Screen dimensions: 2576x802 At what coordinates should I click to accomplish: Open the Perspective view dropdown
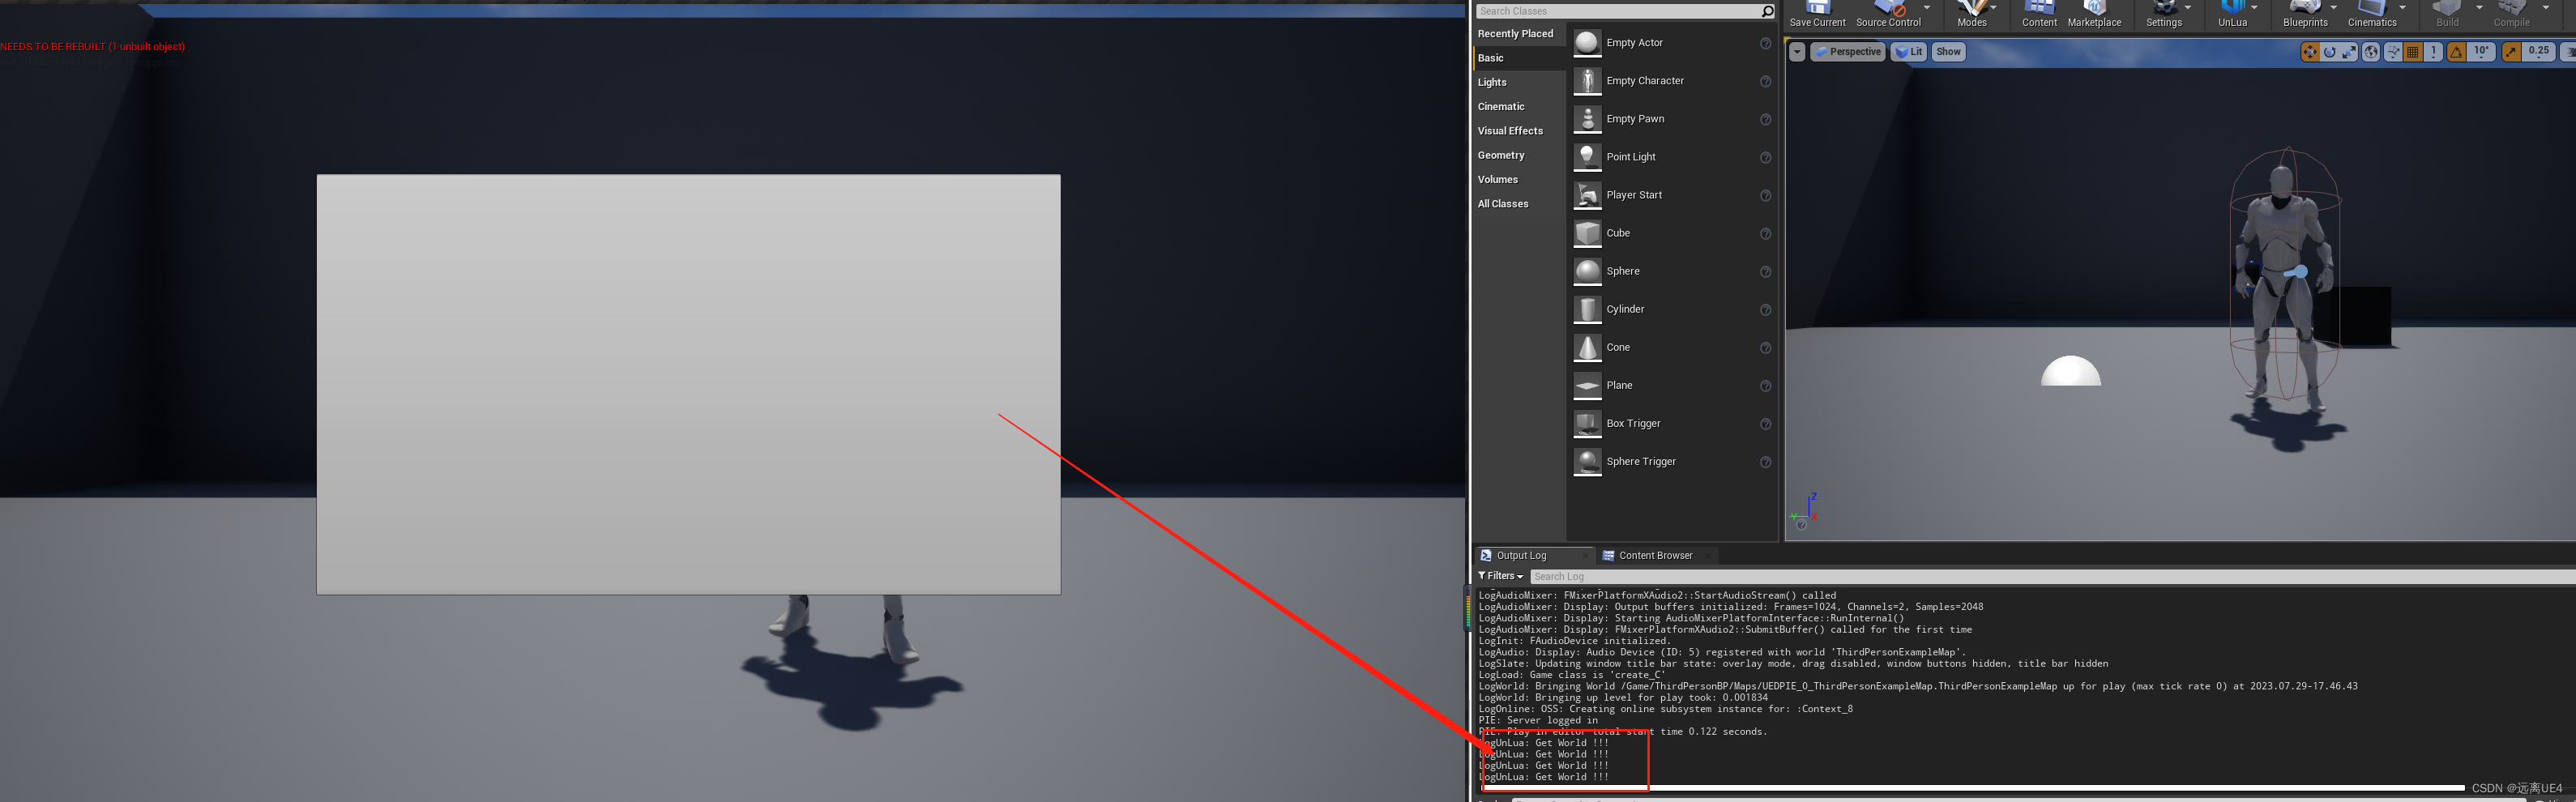pos(1848,51)
